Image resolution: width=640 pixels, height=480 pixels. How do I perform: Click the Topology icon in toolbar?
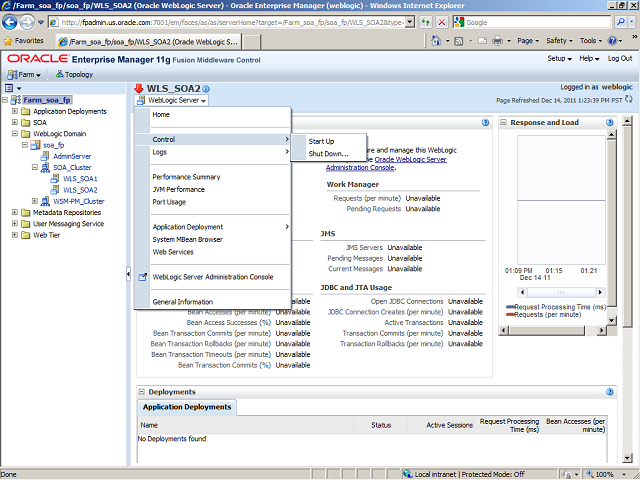click(x=74, y=74)
